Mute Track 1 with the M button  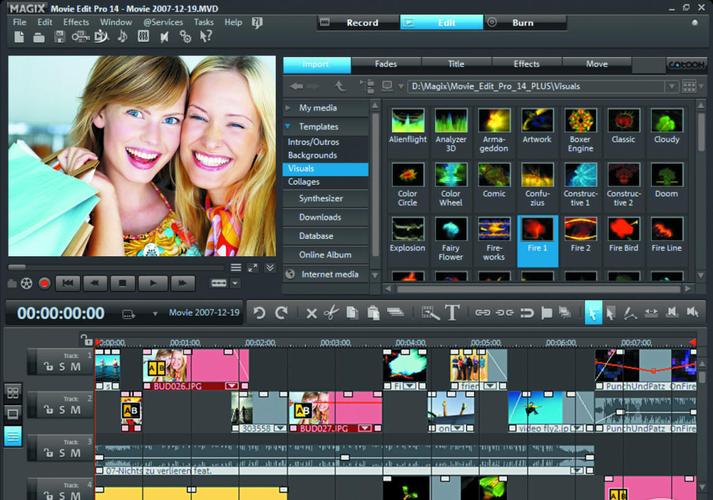pos(76,365)
